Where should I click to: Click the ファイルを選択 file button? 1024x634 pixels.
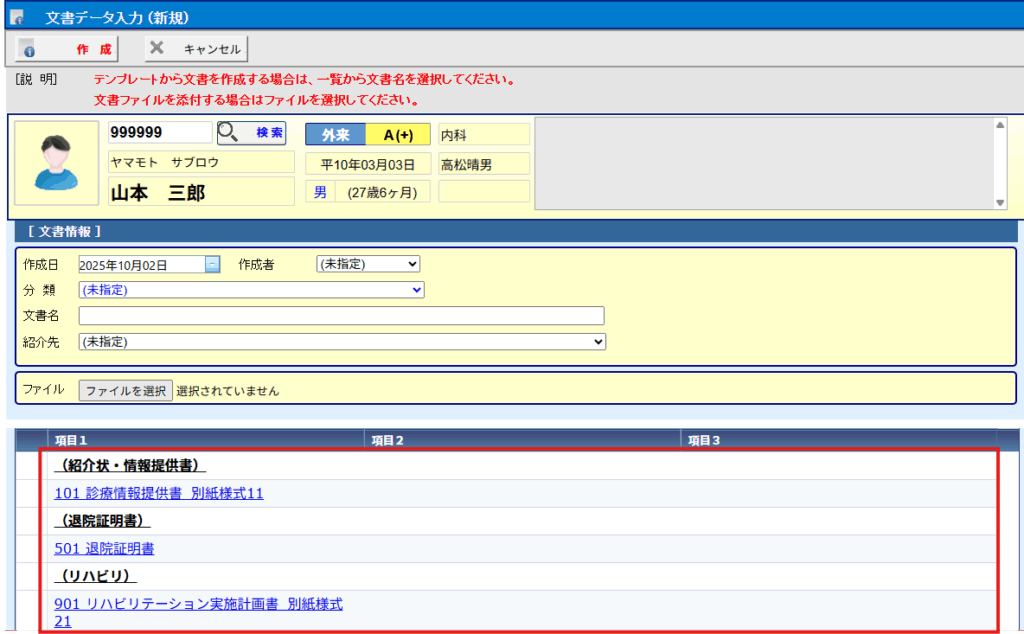(x=126, y=391)
